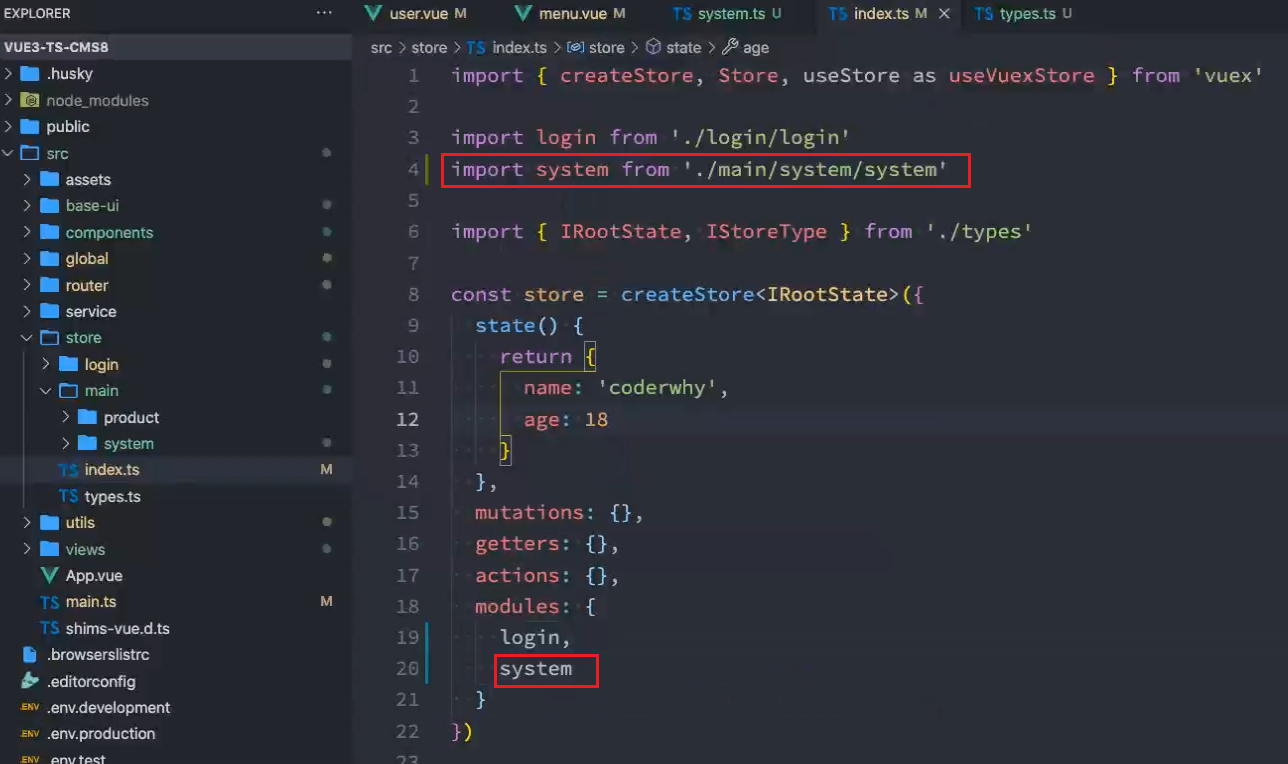Select the index.ts editor tab
Image resolution: width=1288 pixels, height=764 pixels.
coord(889,14)
